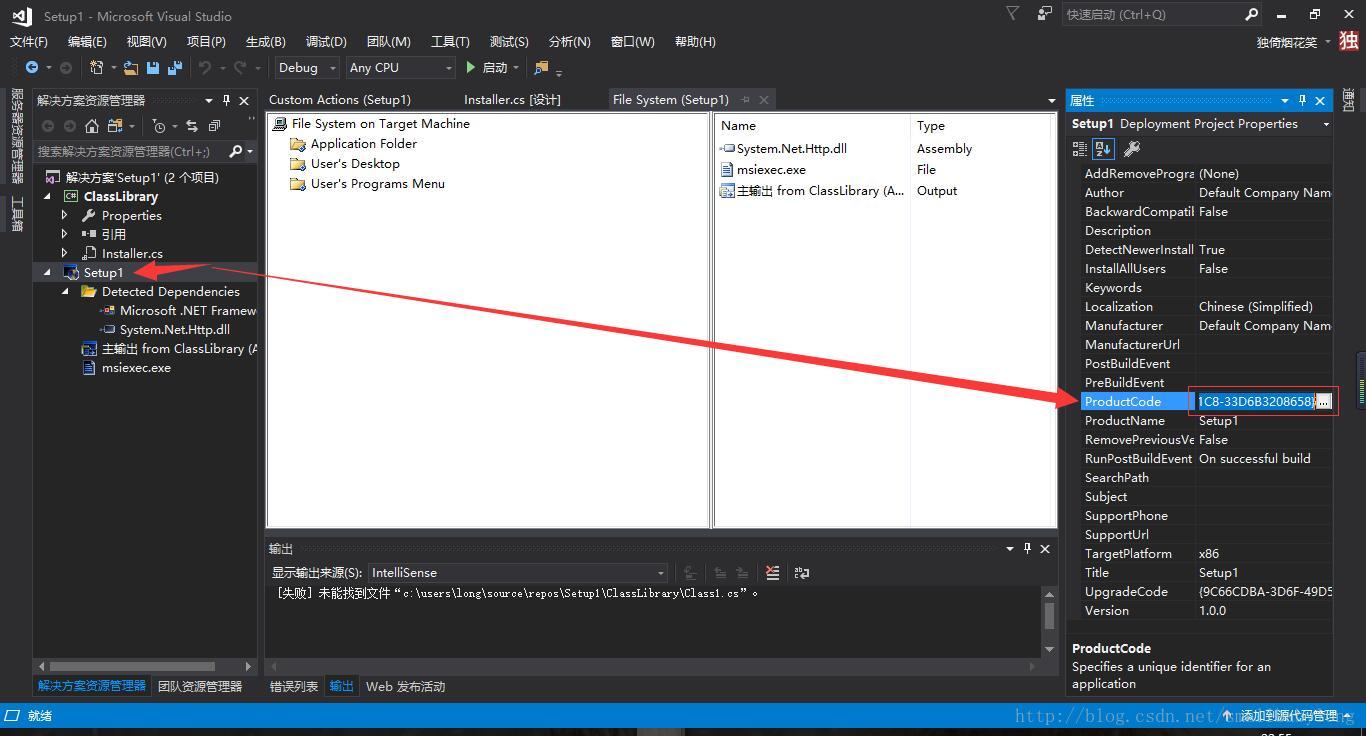Go Home in Solution Explorer toolbar
Screen dimensions: 1366x736
92,126
